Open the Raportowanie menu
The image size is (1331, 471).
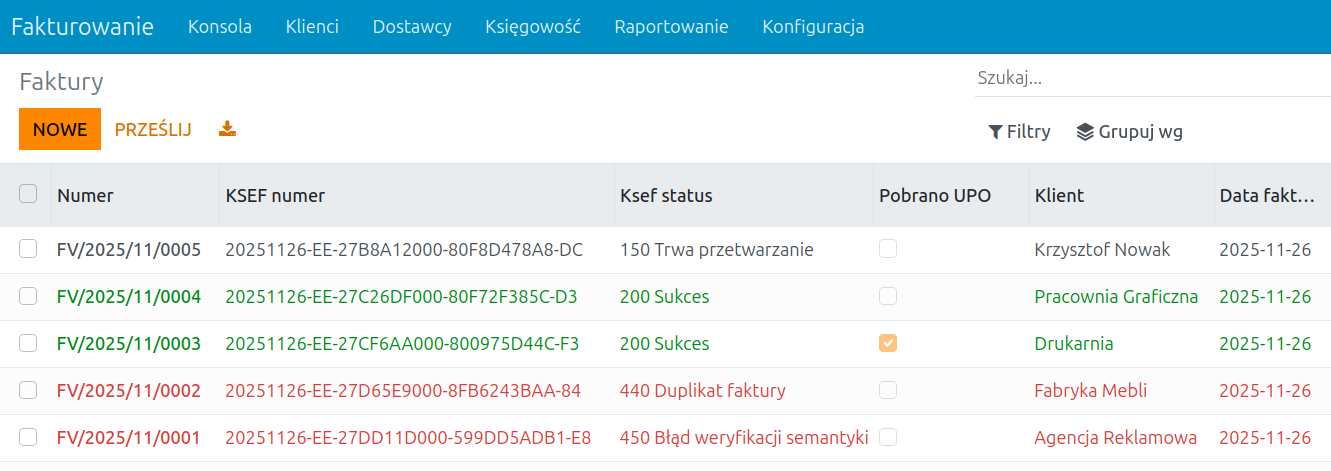tap(671, 27)
